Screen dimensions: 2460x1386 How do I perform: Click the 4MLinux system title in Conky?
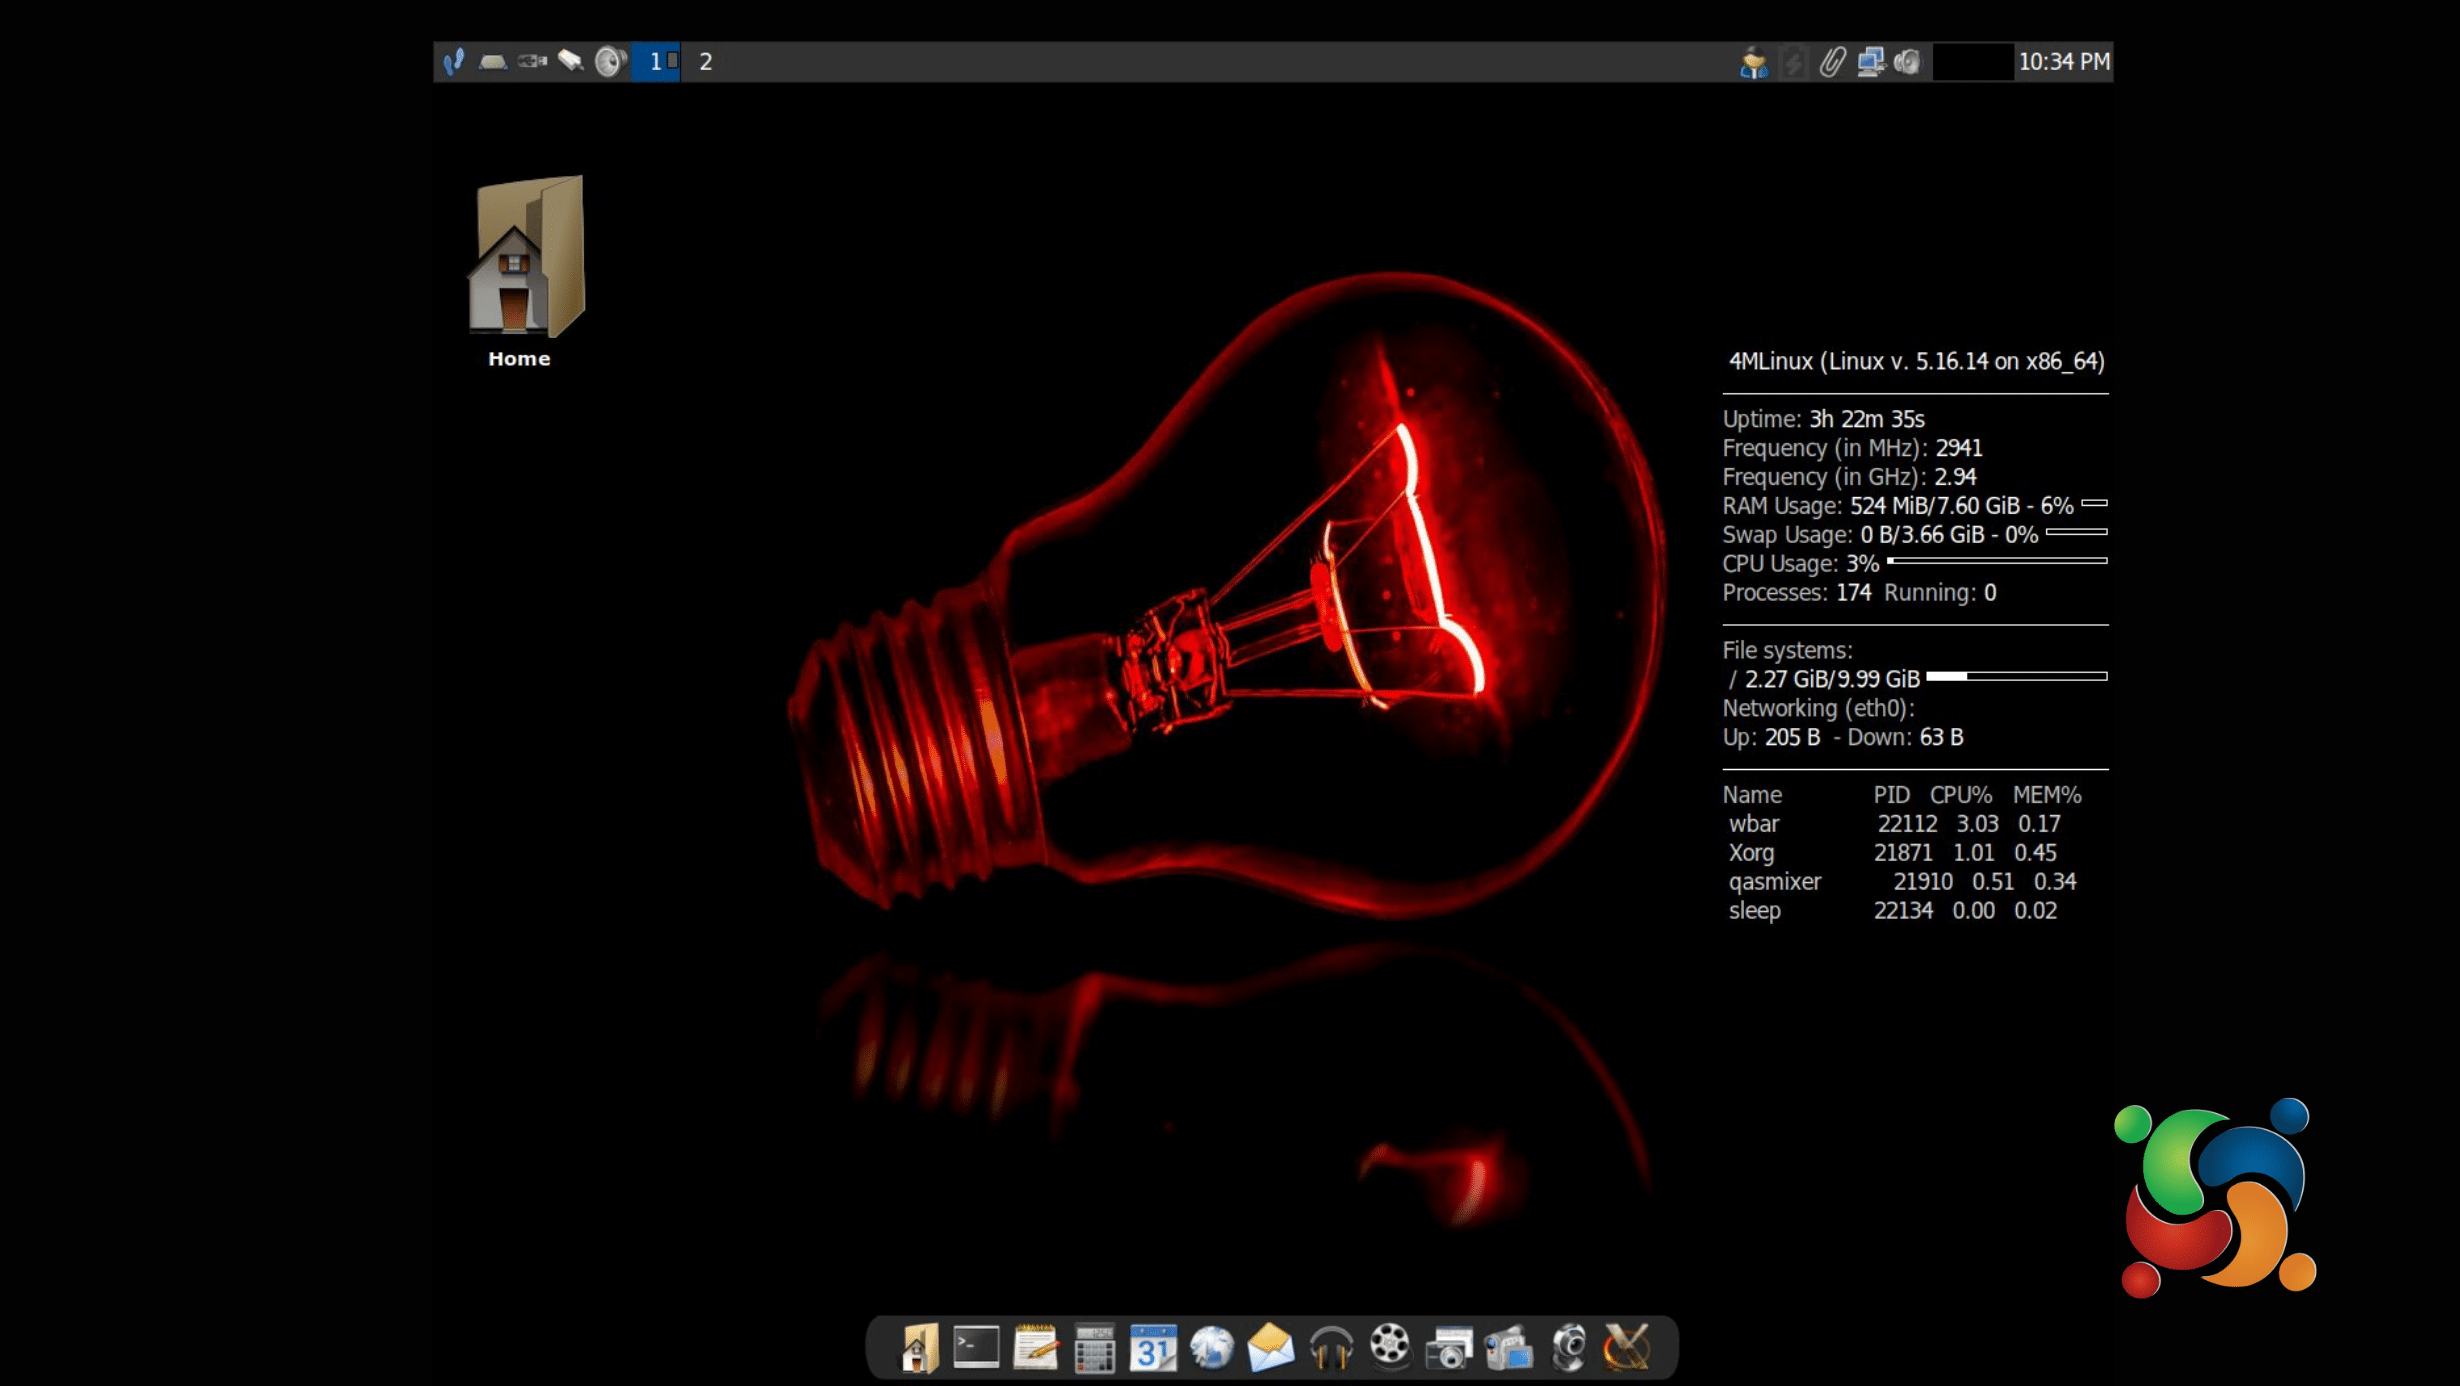[x=1916, y=362]
